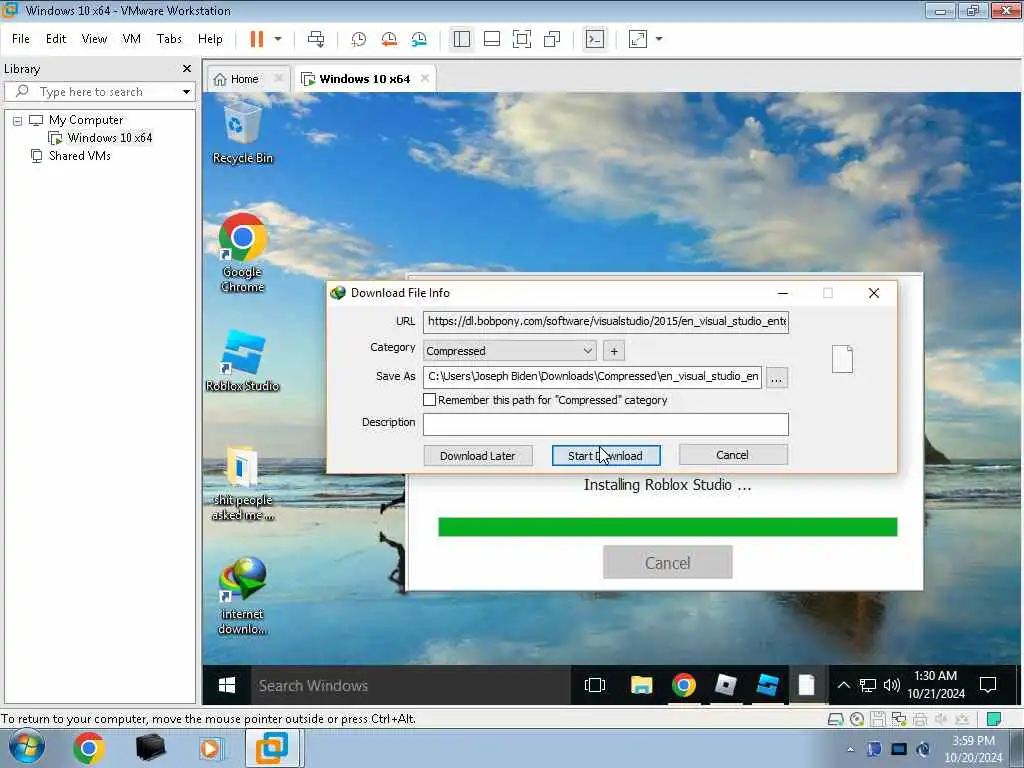Open the Edit menu

point(56,39)
